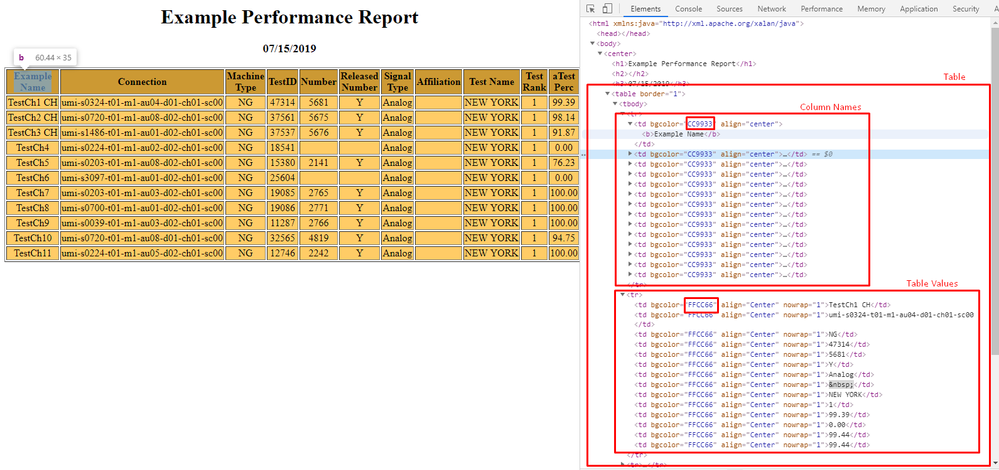Screen dimensions: 999x470
Task: Click the Test Name column header
Action: pyautogui.click(x=492, y=82)
